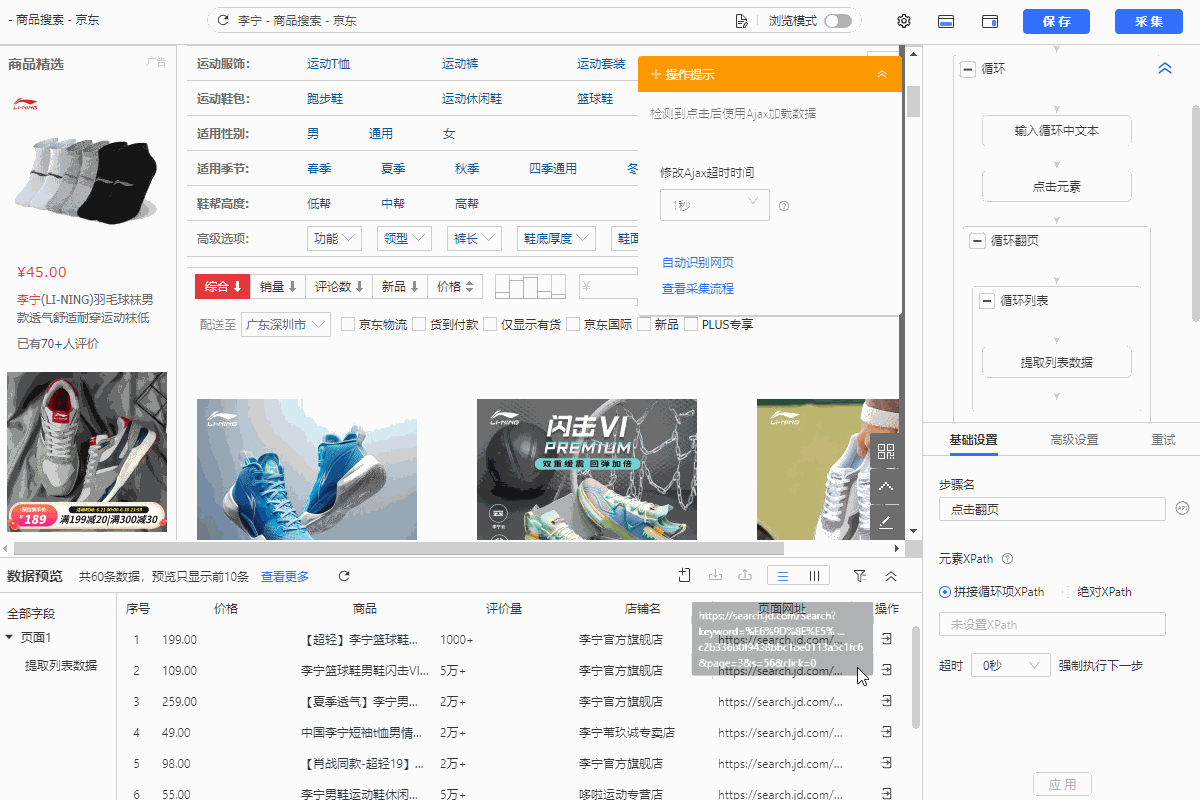Open the 鞋底厚度 dropdown
Viewport: 1200px width, 800px height.
[556, 239]
